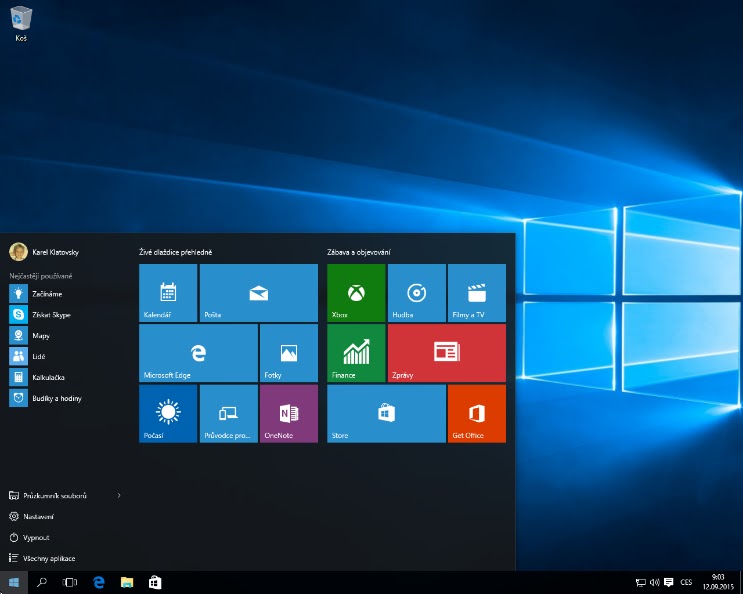Open Task View on the taskbar
Screen dimensions: 743x594
click(70, 582)
